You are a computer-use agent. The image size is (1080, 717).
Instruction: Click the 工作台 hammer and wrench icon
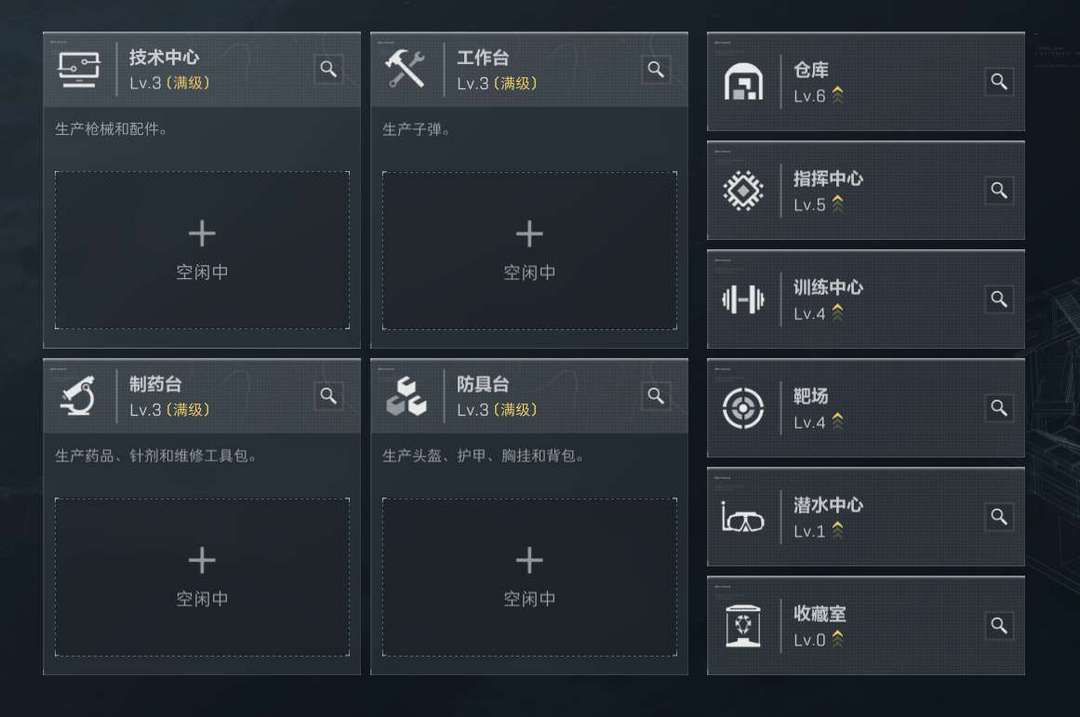[407, 69]
